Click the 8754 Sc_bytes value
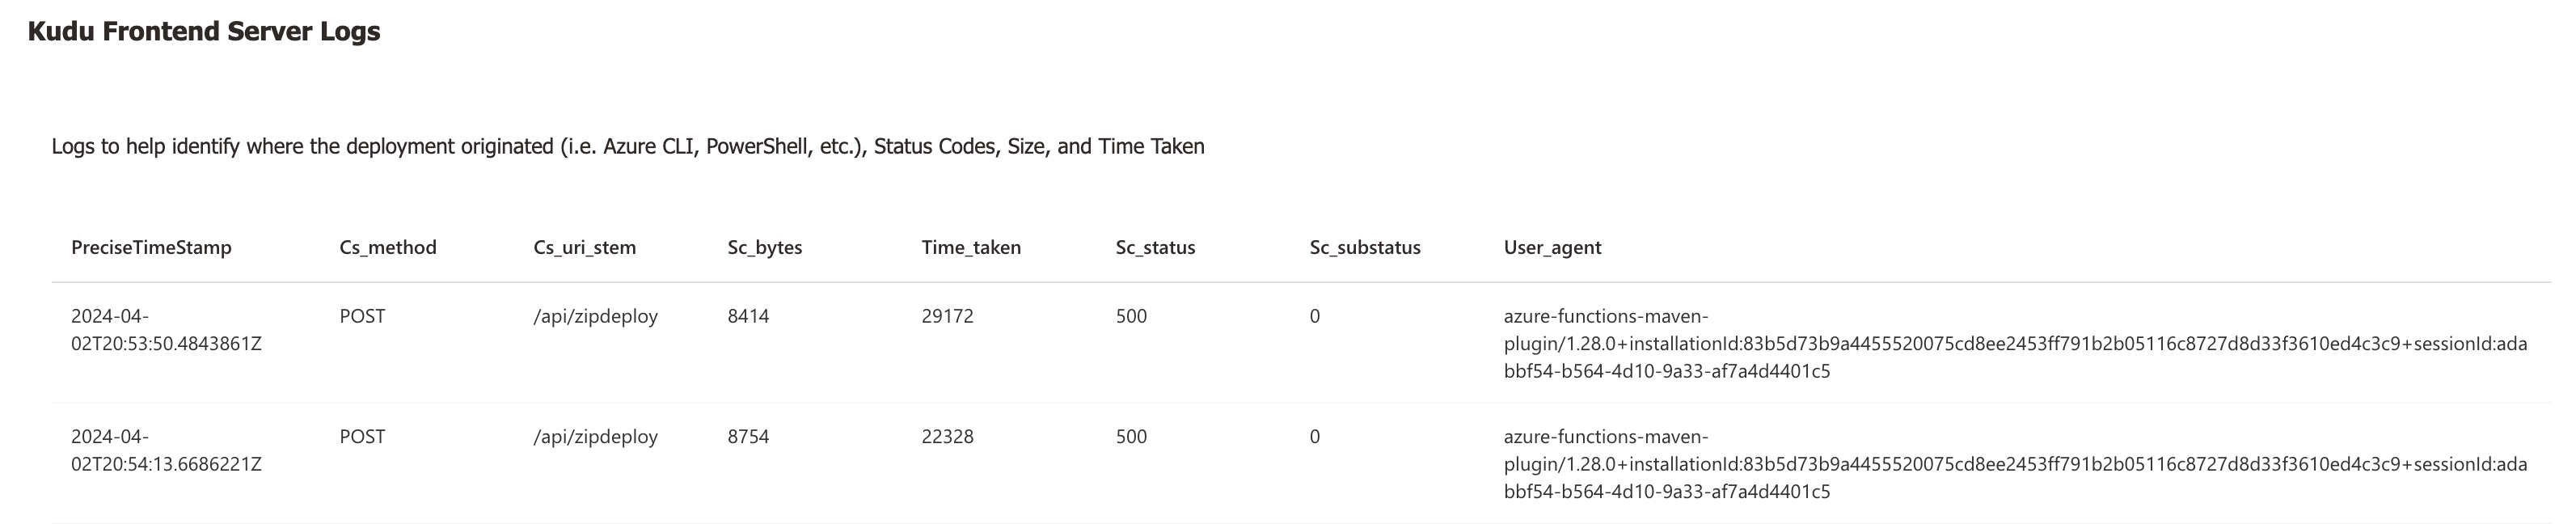 (748, 436)
